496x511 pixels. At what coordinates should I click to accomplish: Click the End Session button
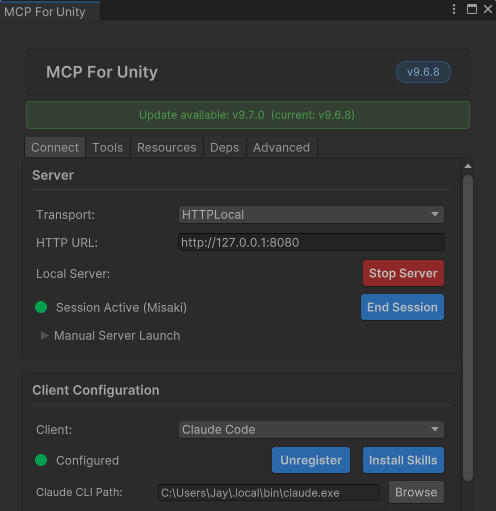click(402, 307)
